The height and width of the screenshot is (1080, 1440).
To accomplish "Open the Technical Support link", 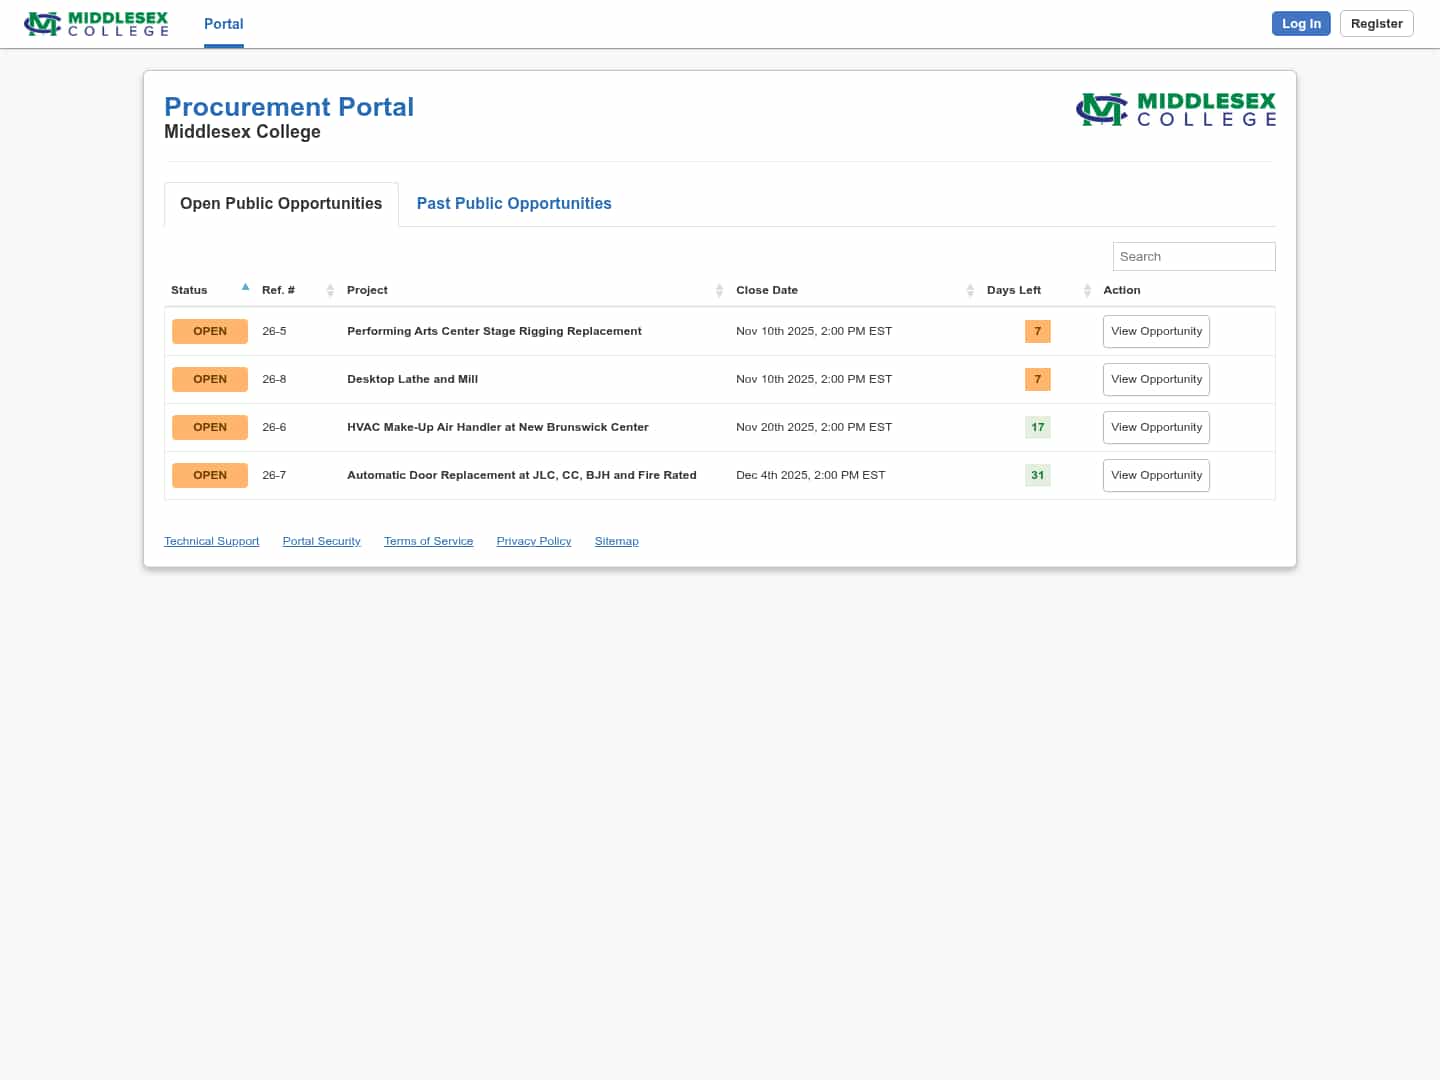I will click(211, 541).
